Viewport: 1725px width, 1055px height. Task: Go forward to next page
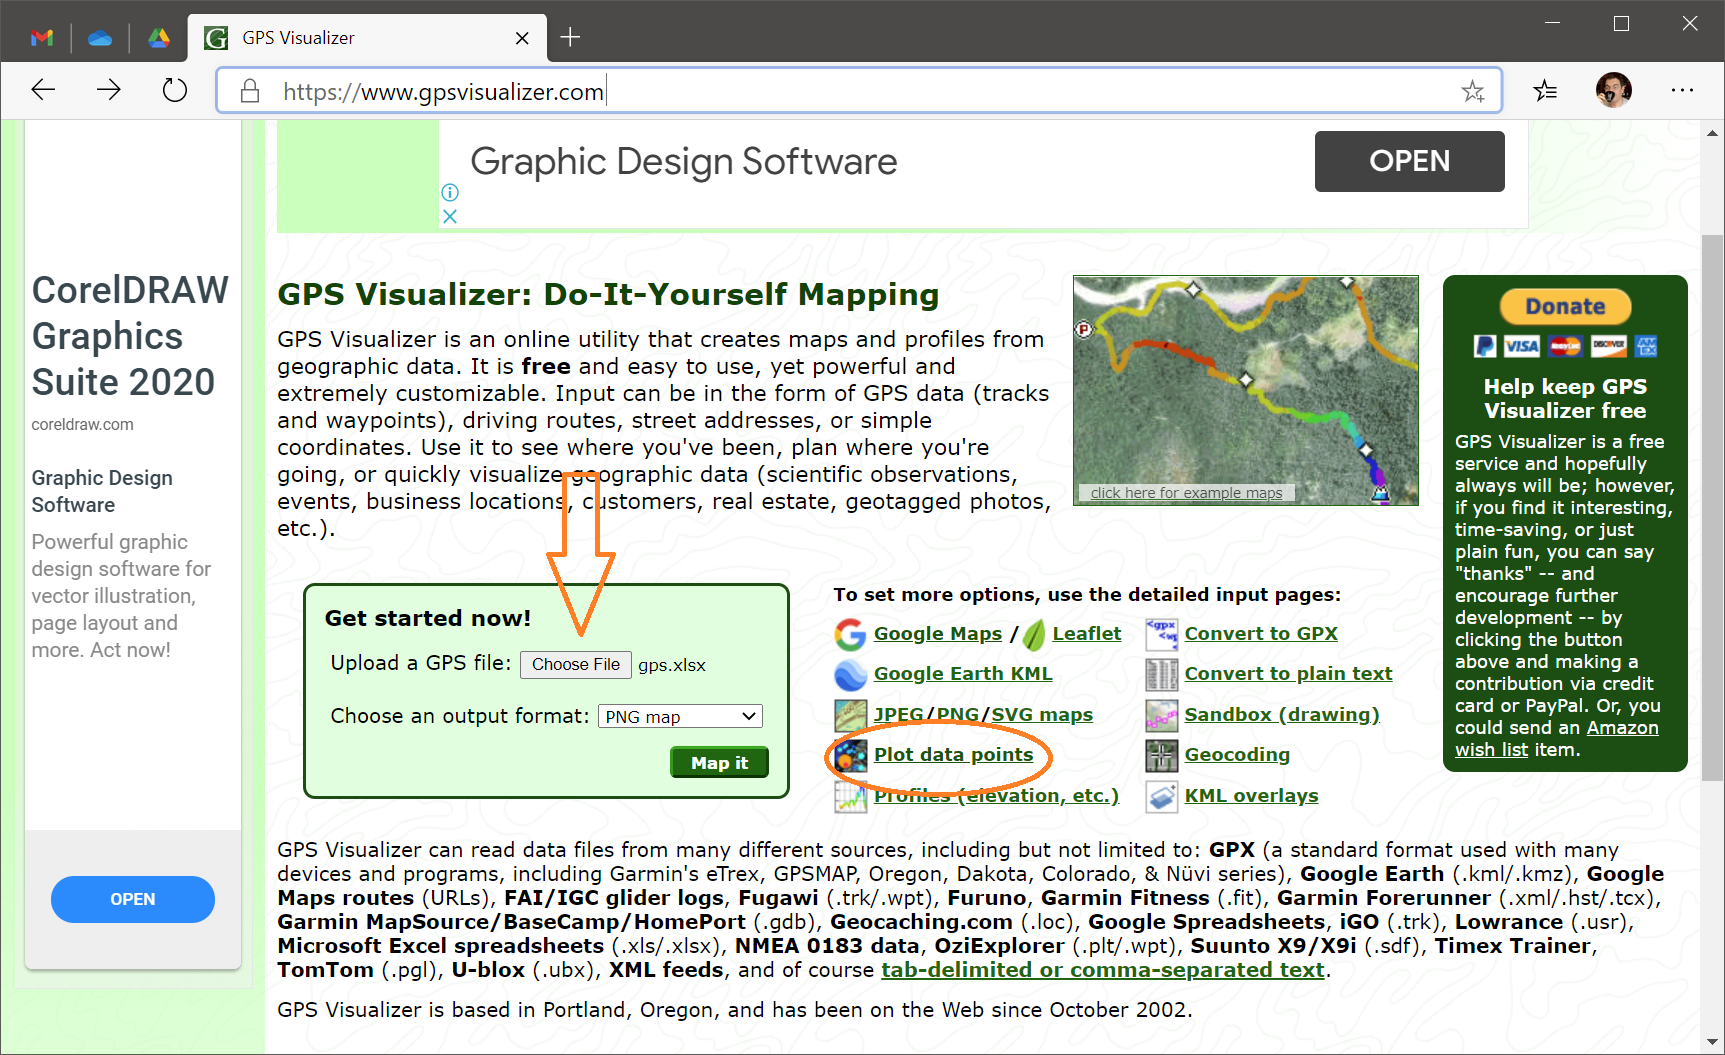[x=109, y=91]
